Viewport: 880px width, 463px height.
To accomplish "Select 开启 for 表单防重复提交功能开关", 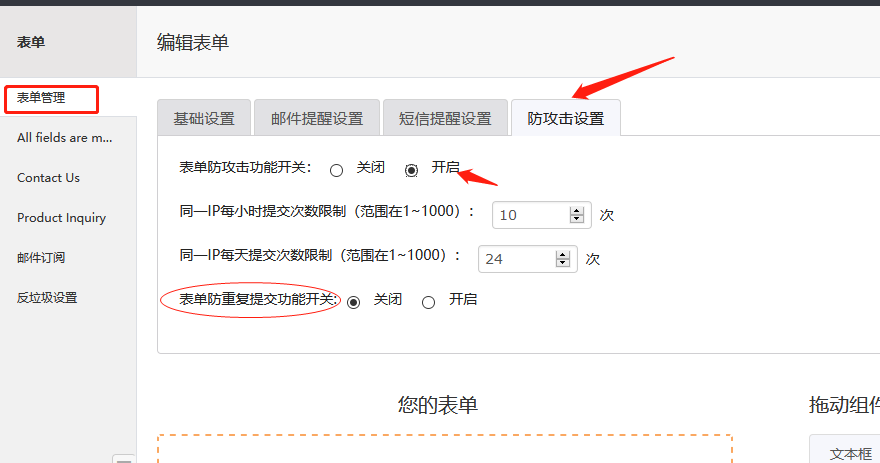I will [429, 302].
